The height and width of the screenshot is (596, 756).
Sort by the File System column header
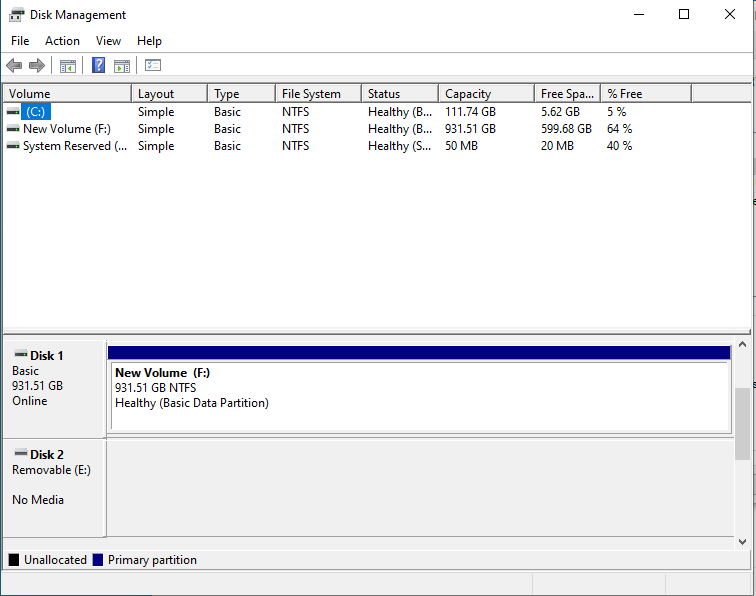[x=311, y=94]
